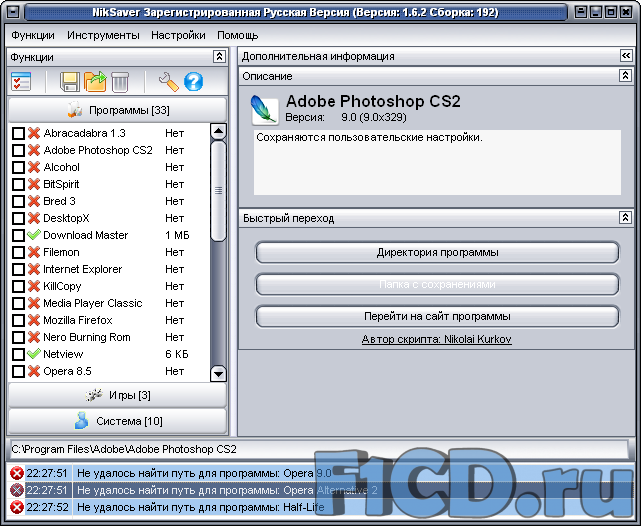Viewport: 641px width, 526px height.
Task: Toggle the Программы [33] category header
Action: point(117,110)
